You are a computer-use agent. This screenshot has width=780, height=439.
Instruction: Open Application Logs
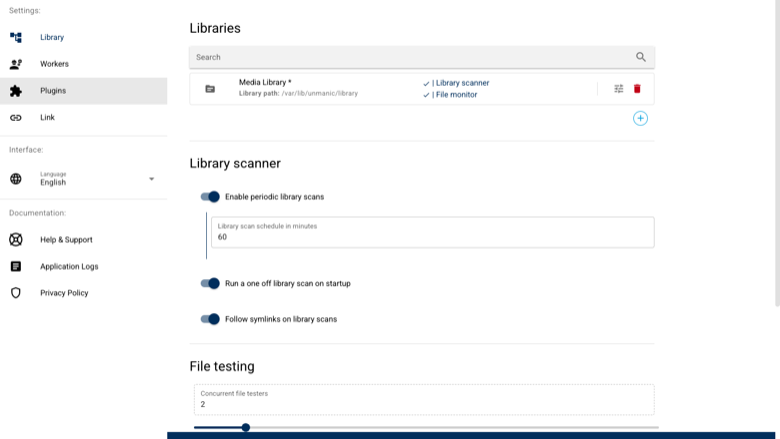pos(84,266)
